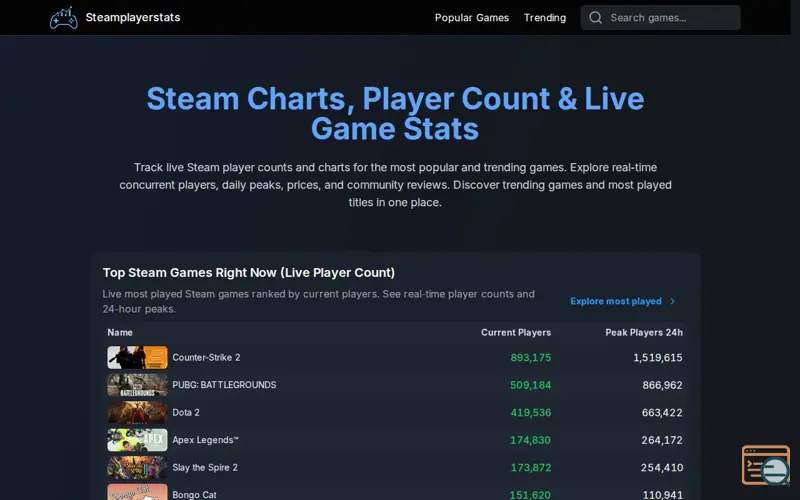Image resolution: width=800 pixels, height=500 pixels.
Task: Click current players value 173,872
Action: click(x=531, y=468)
